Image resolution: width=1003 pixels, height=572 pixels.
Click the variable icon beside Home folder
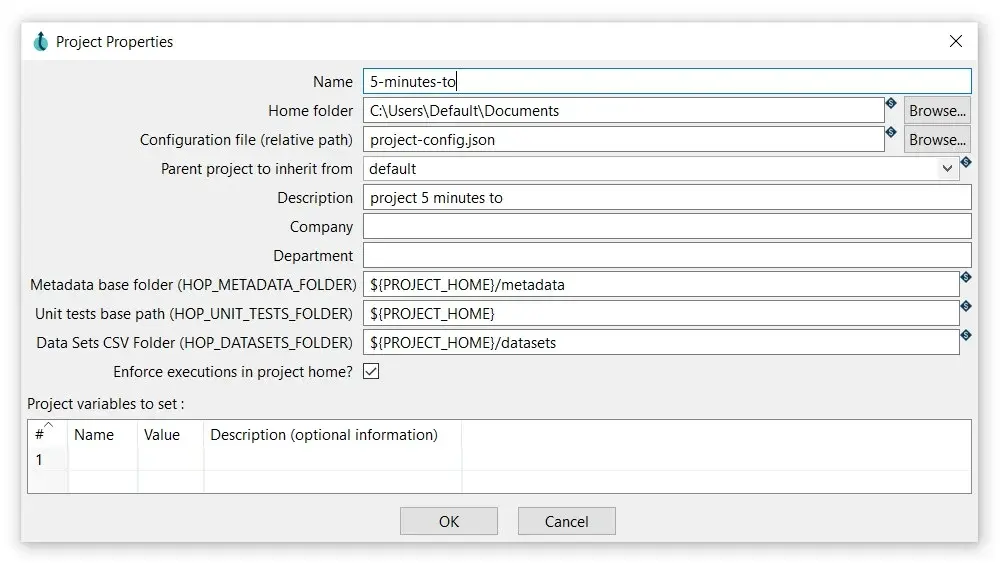coord(890,103)
